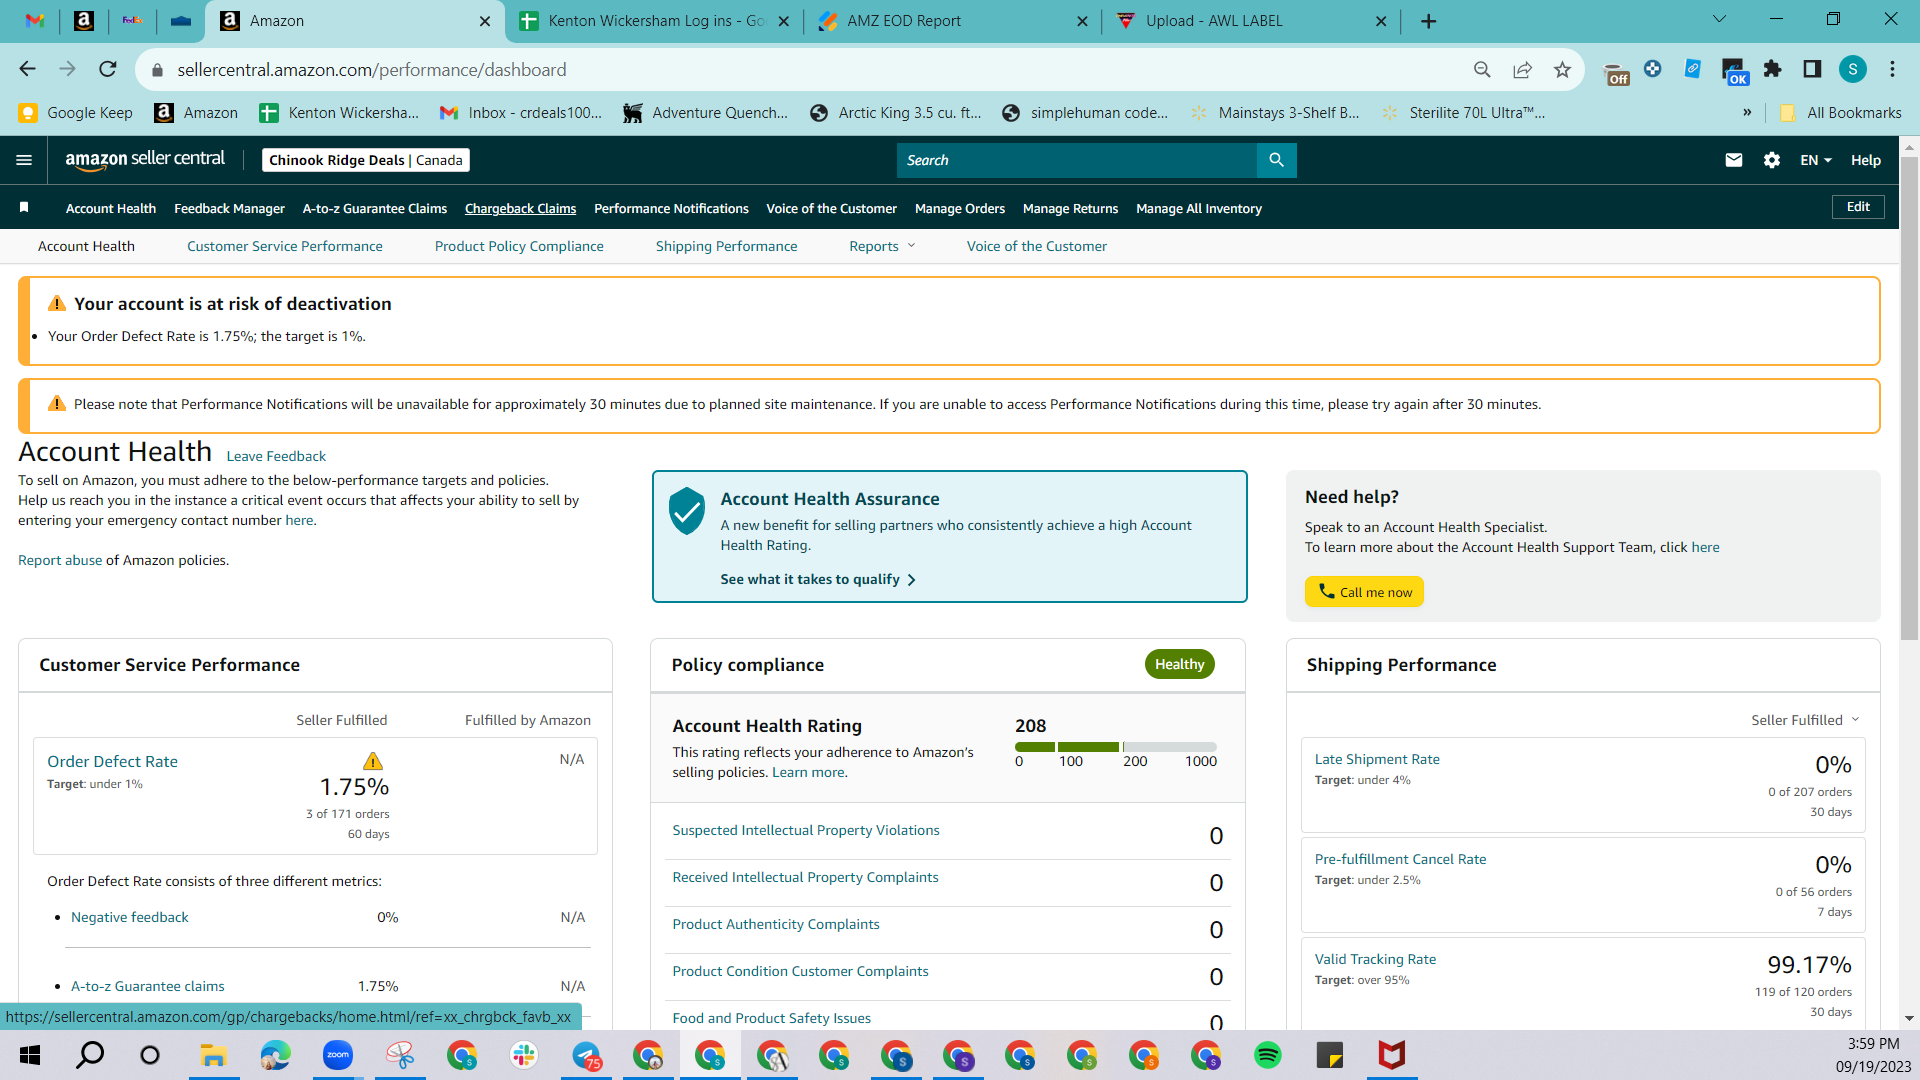Open the Chinook Ridge Deals account switcher

366,160
